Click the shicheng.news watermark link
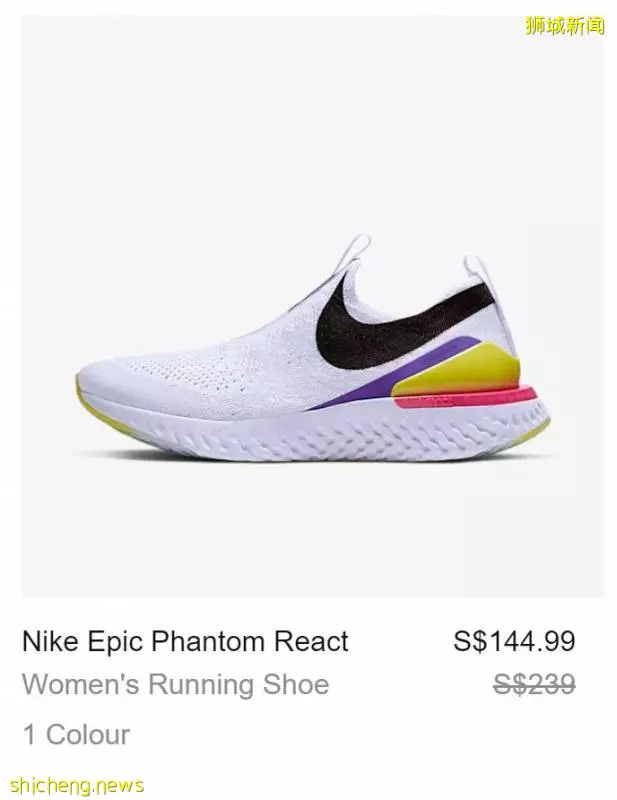Image resolution: width=617 pixels, height=800 pixels. 77,785
